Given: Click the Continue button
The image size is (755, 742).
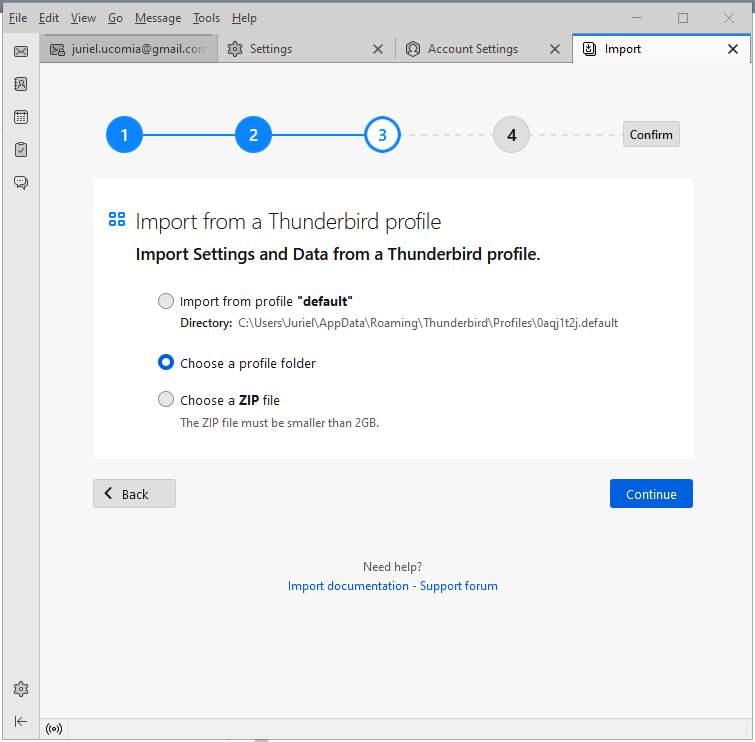Looking at the screenshot, I should [x=651, y=494].
